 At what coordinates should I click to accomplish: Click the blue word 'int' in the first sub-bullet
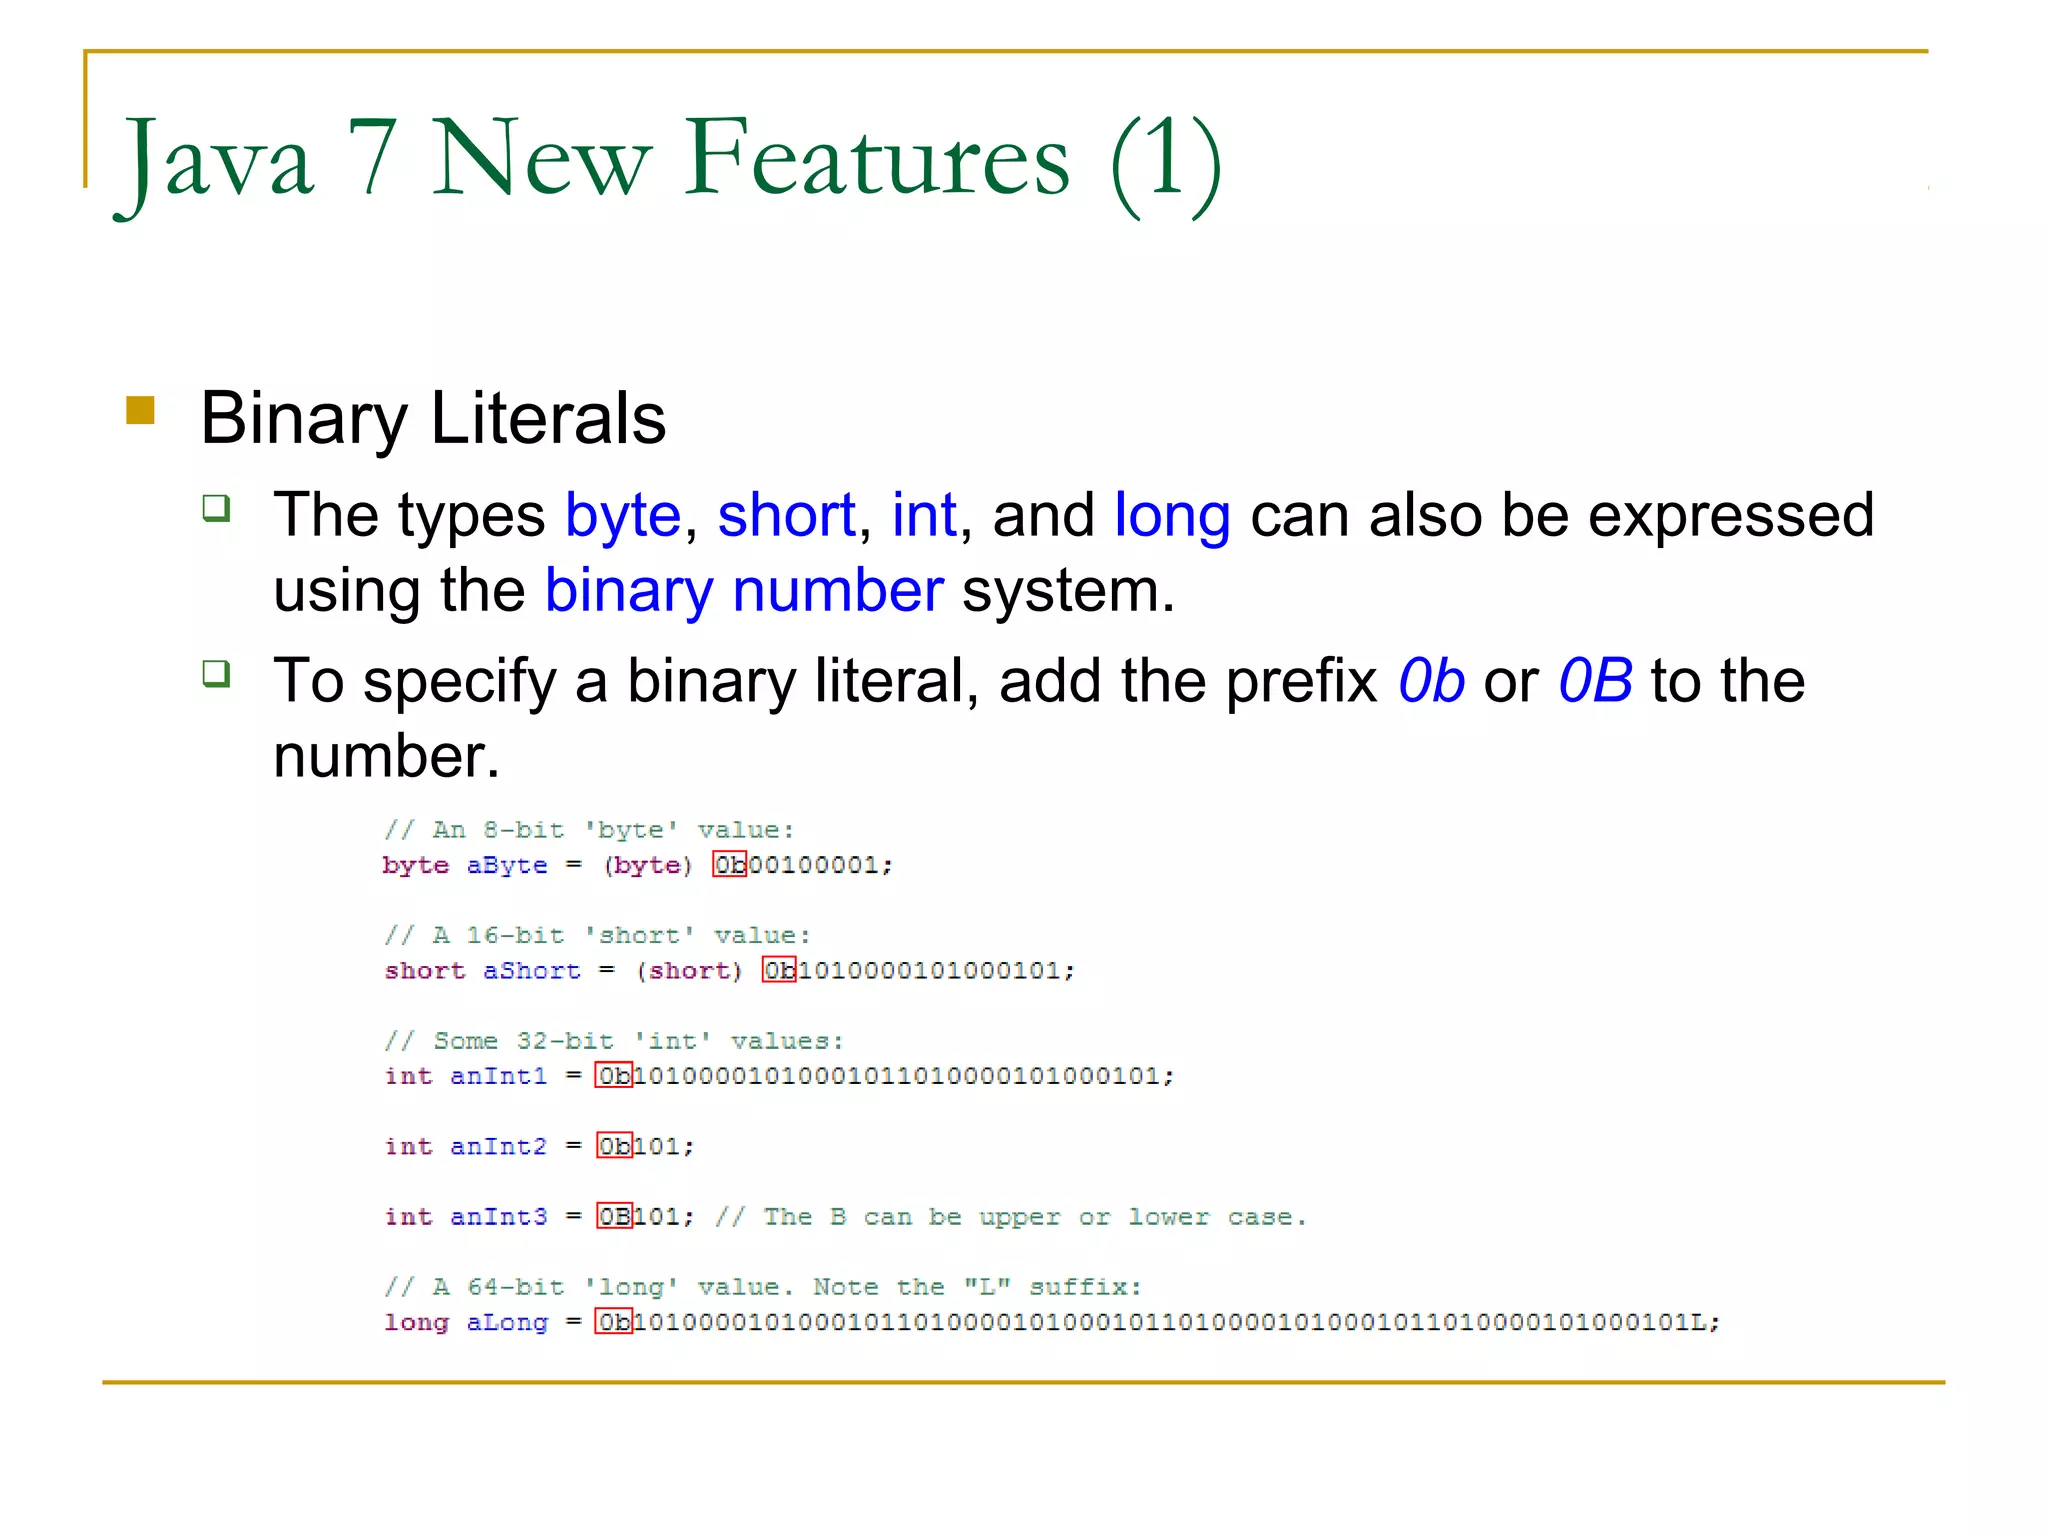(924, 515)
